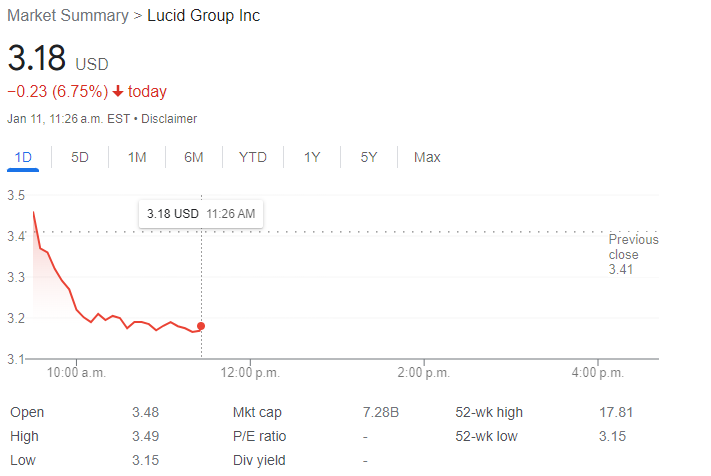Click the 3.18 USD chart tooltip

[x=200, y=214]
